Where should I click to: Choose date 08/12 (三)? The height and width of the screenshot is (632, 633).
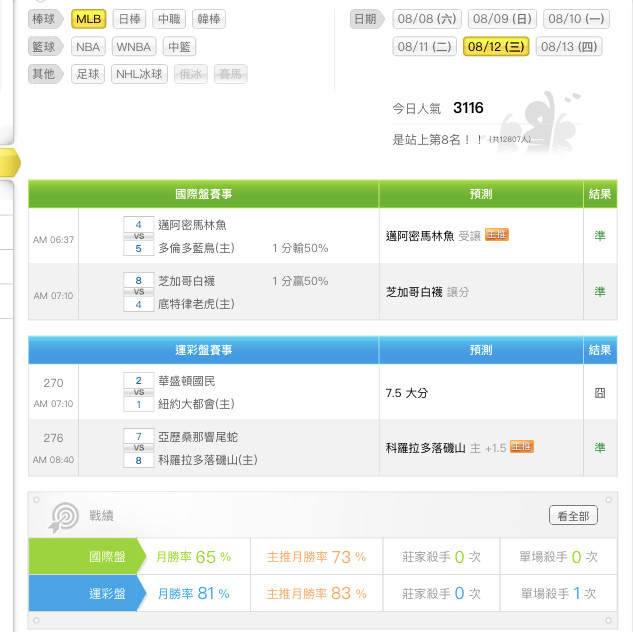tap(496, 47)
